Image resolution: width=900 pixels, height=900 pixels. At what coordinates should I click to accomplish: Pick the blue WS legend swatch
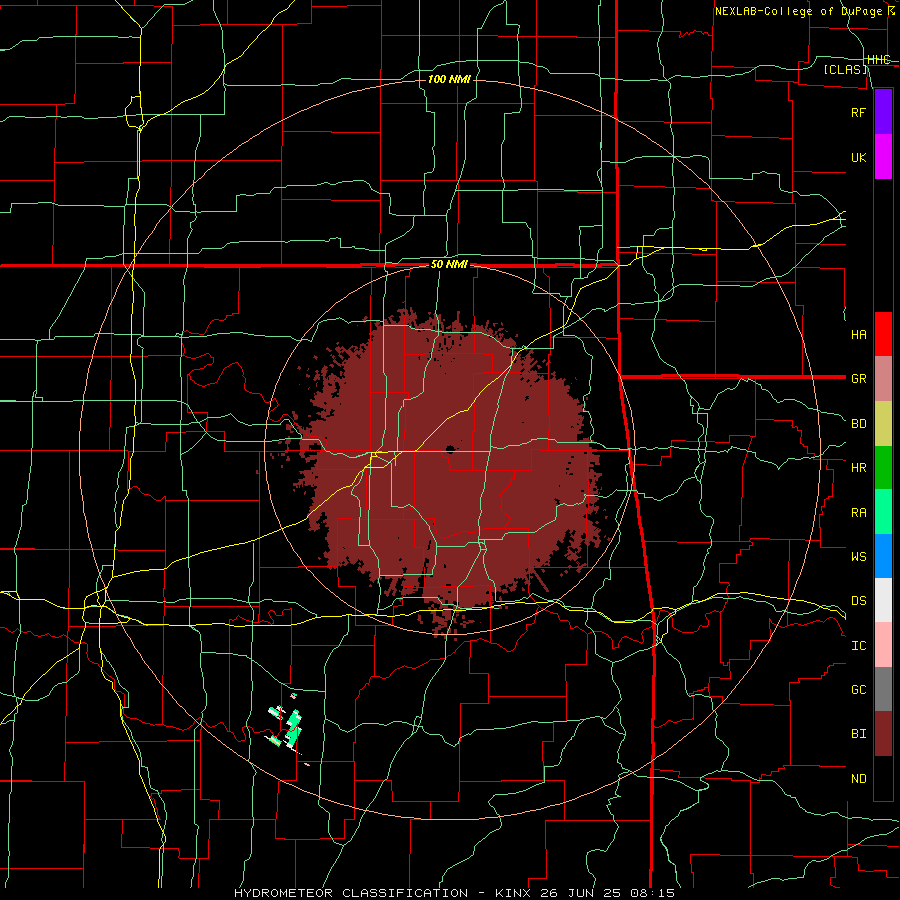[883, 556]
